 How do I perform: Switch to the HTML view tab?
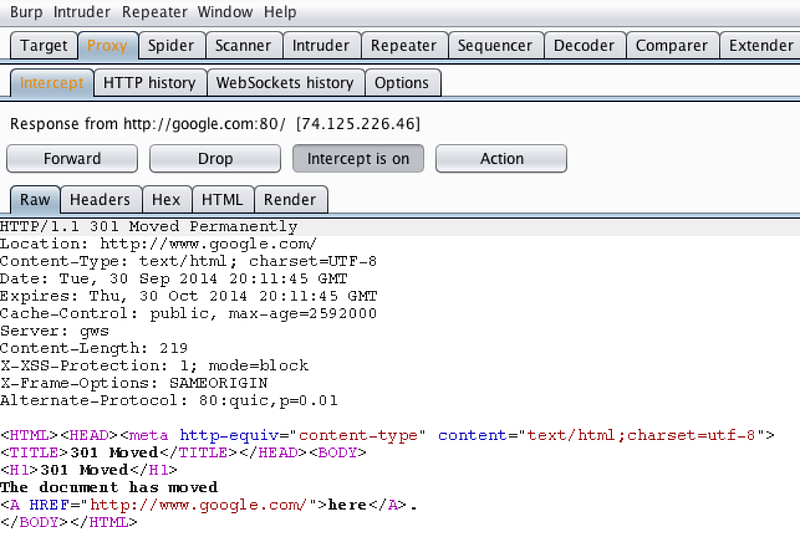click(x=222, y=199)
